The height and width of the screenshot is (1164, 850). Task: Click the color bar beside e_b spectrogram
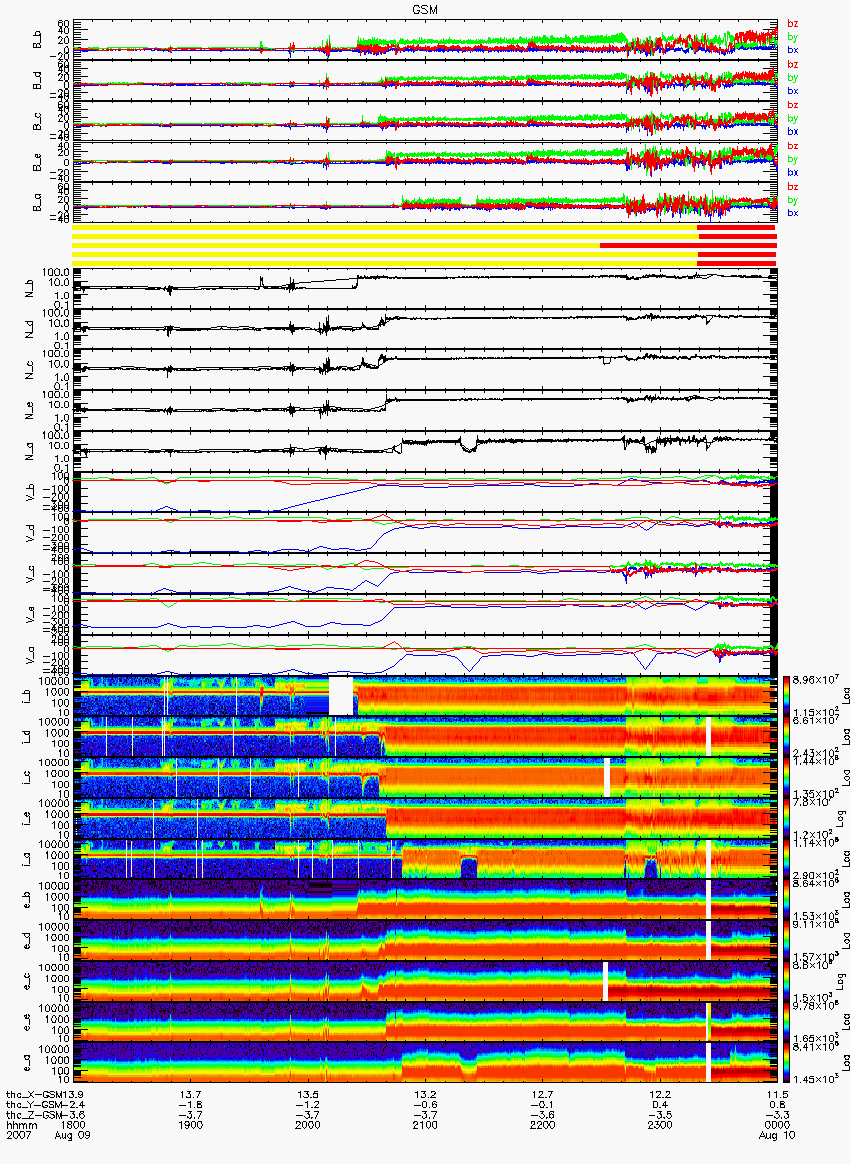pos(786,900)
